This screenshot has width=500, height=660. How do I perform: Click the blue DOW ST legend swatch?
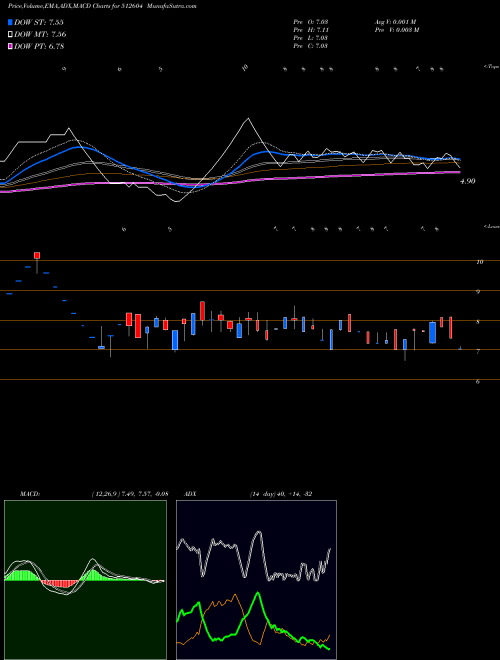[x=10, y=22]
